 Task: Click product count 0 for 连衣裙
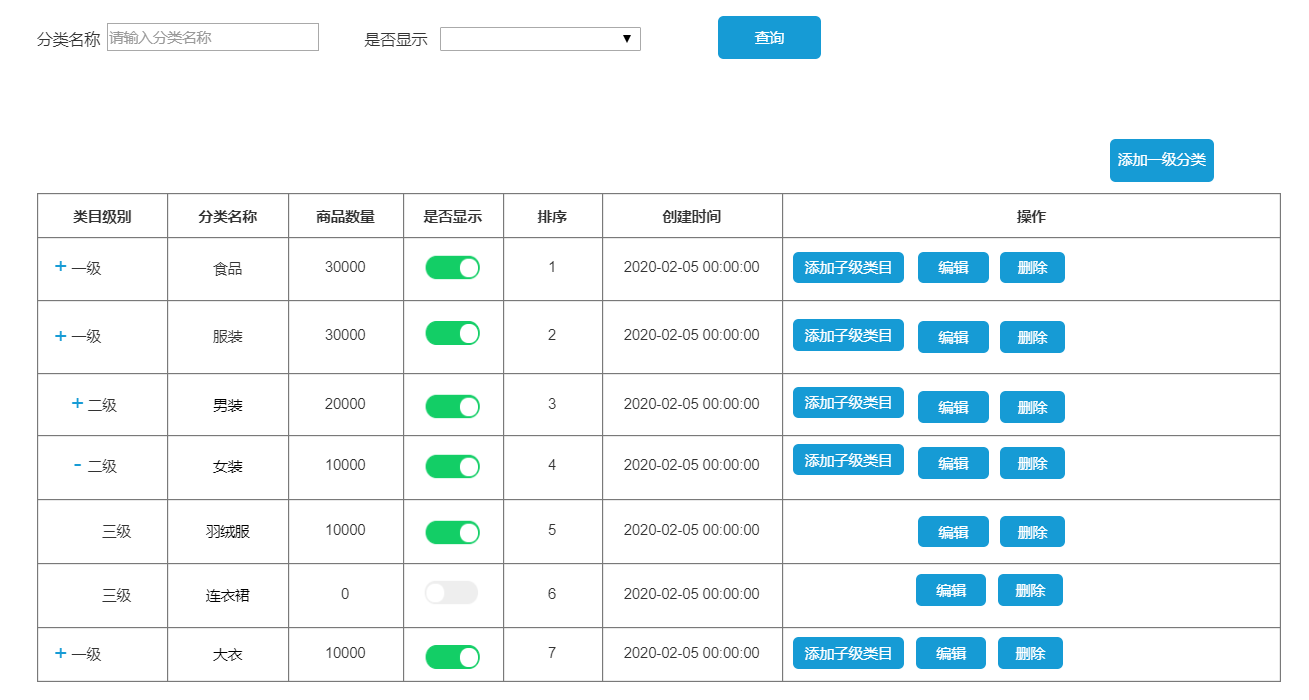coord(346,594)
